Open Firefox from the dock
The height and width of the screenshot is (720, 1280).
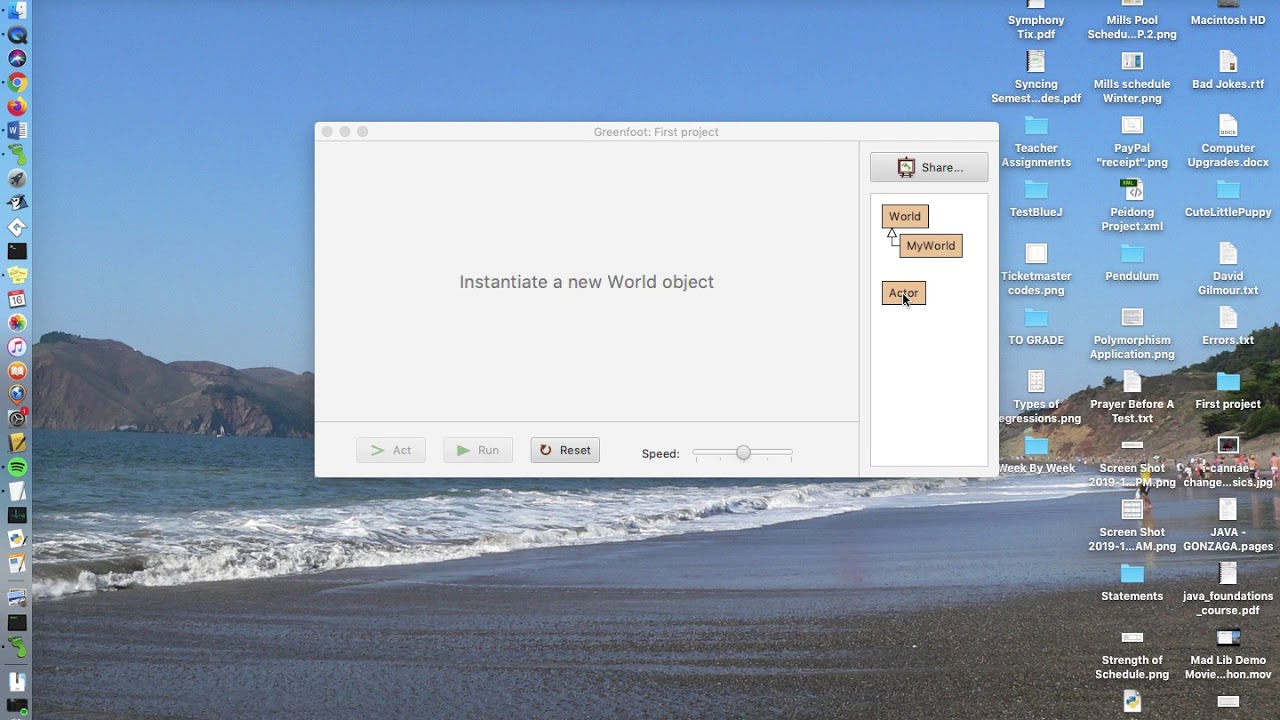pyautogui.click(x=17, y=107)
